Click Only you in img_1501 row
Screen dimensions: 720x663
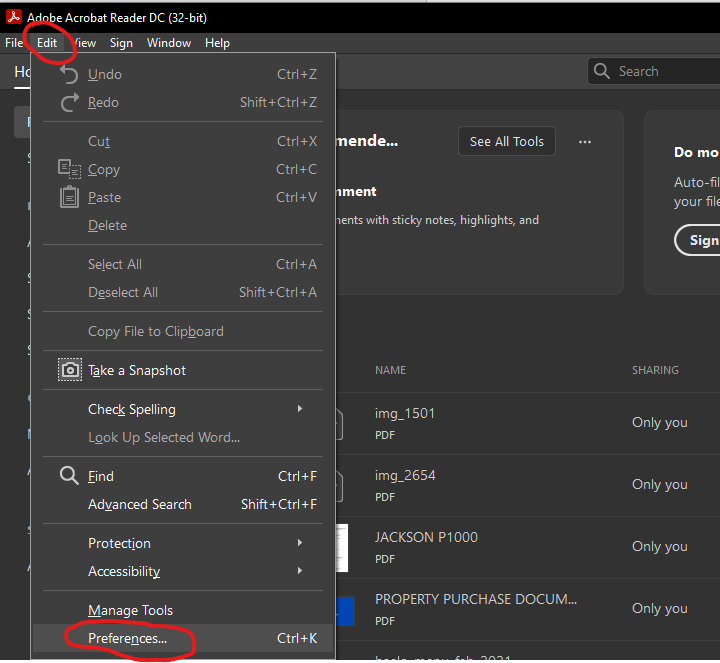tap(659, 422)
